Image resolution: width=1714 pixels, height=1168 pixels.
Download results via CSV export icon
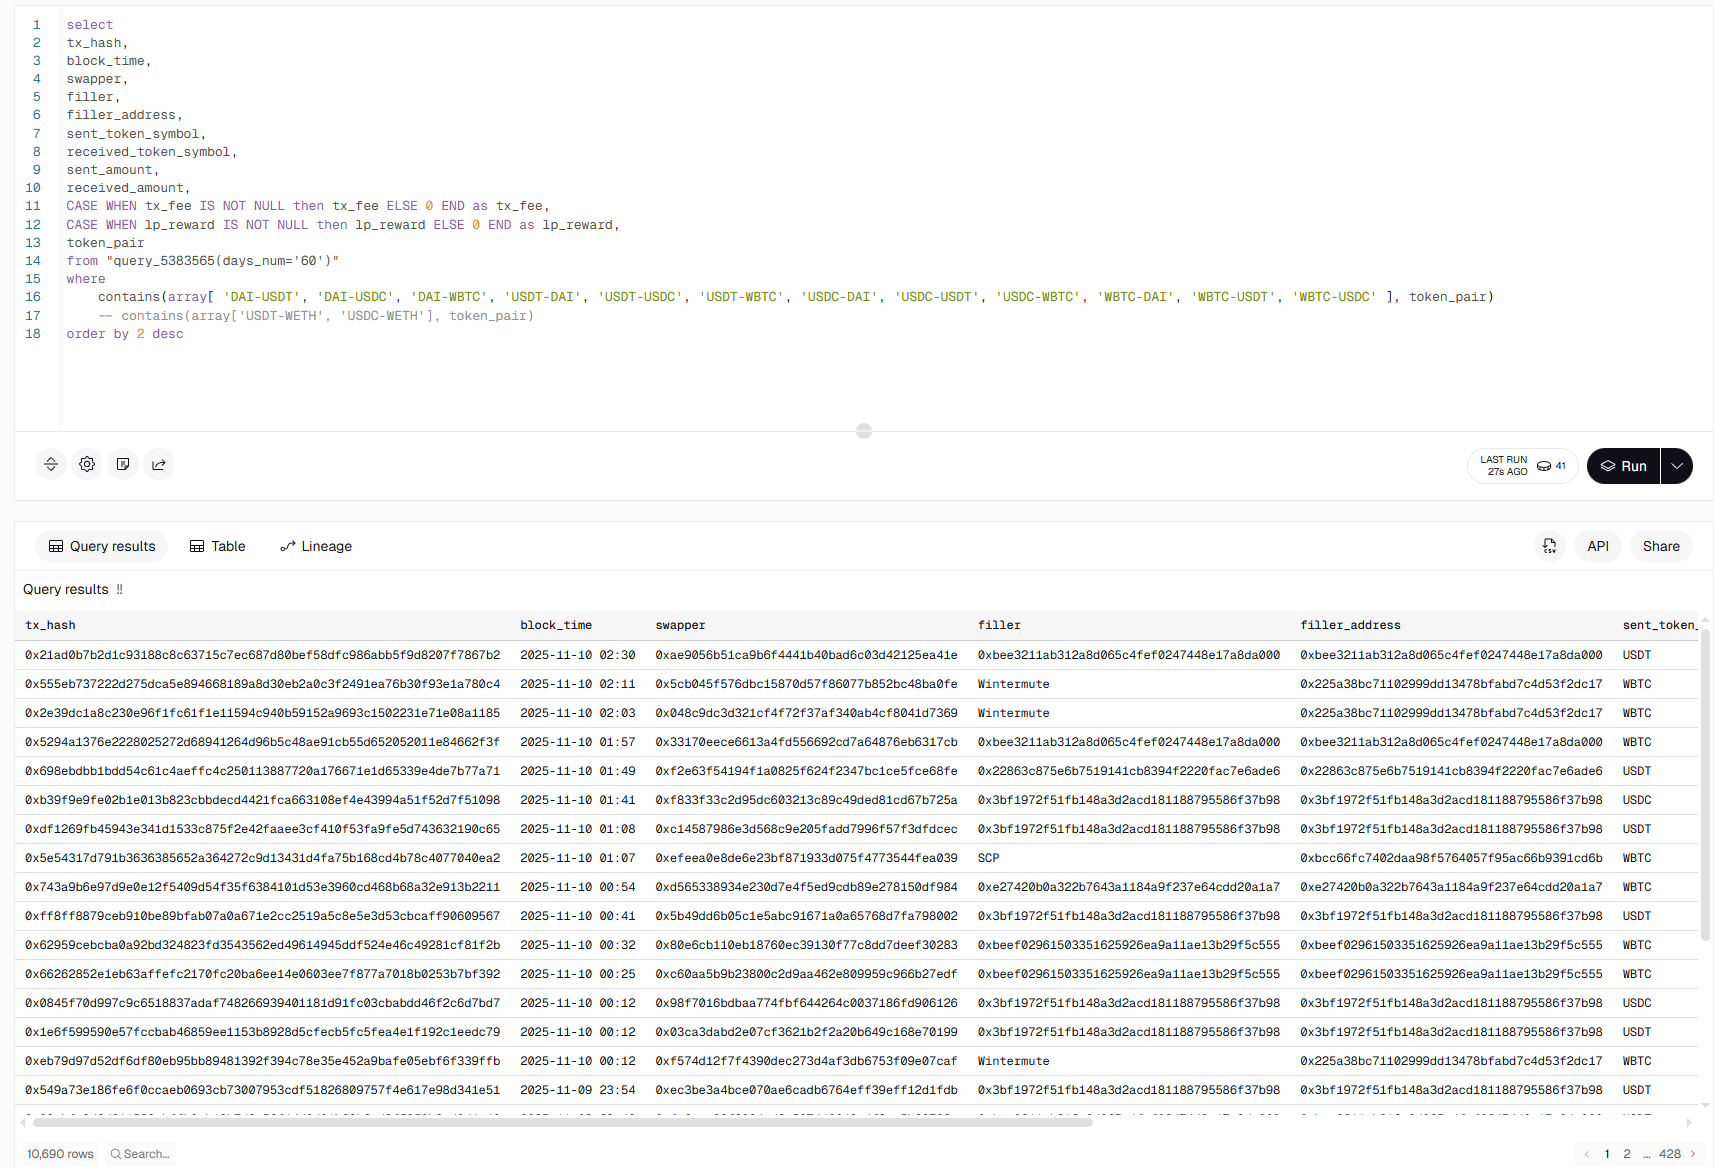coord(1549,546)
